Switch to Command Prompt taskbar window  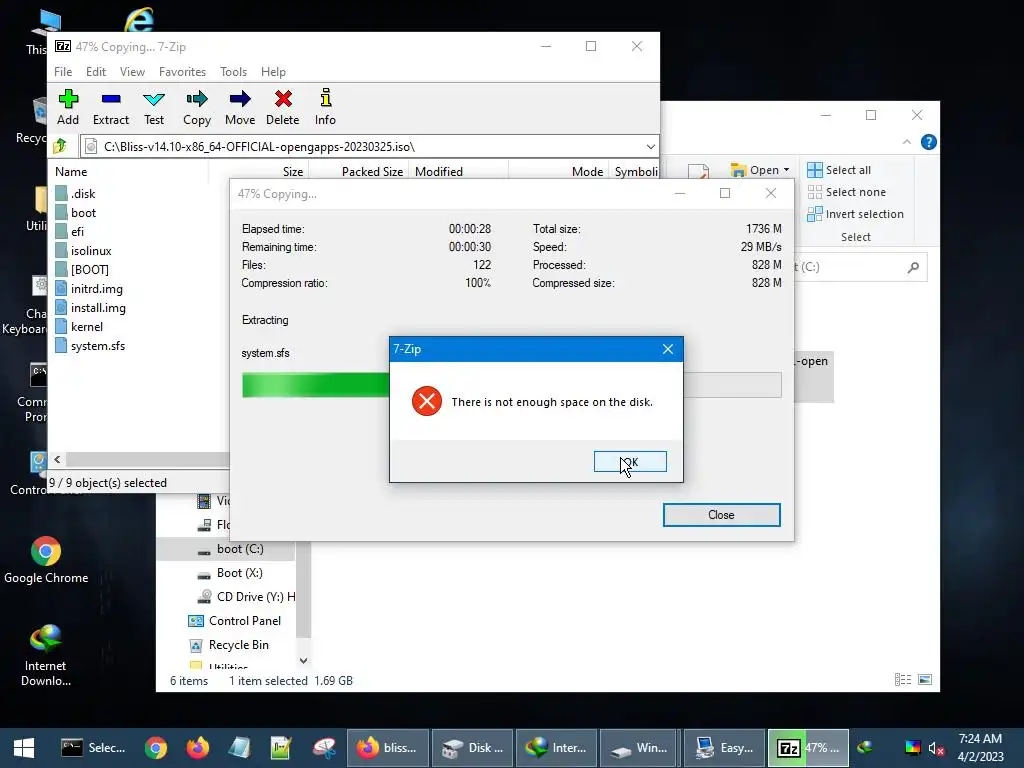pos(92,748)
